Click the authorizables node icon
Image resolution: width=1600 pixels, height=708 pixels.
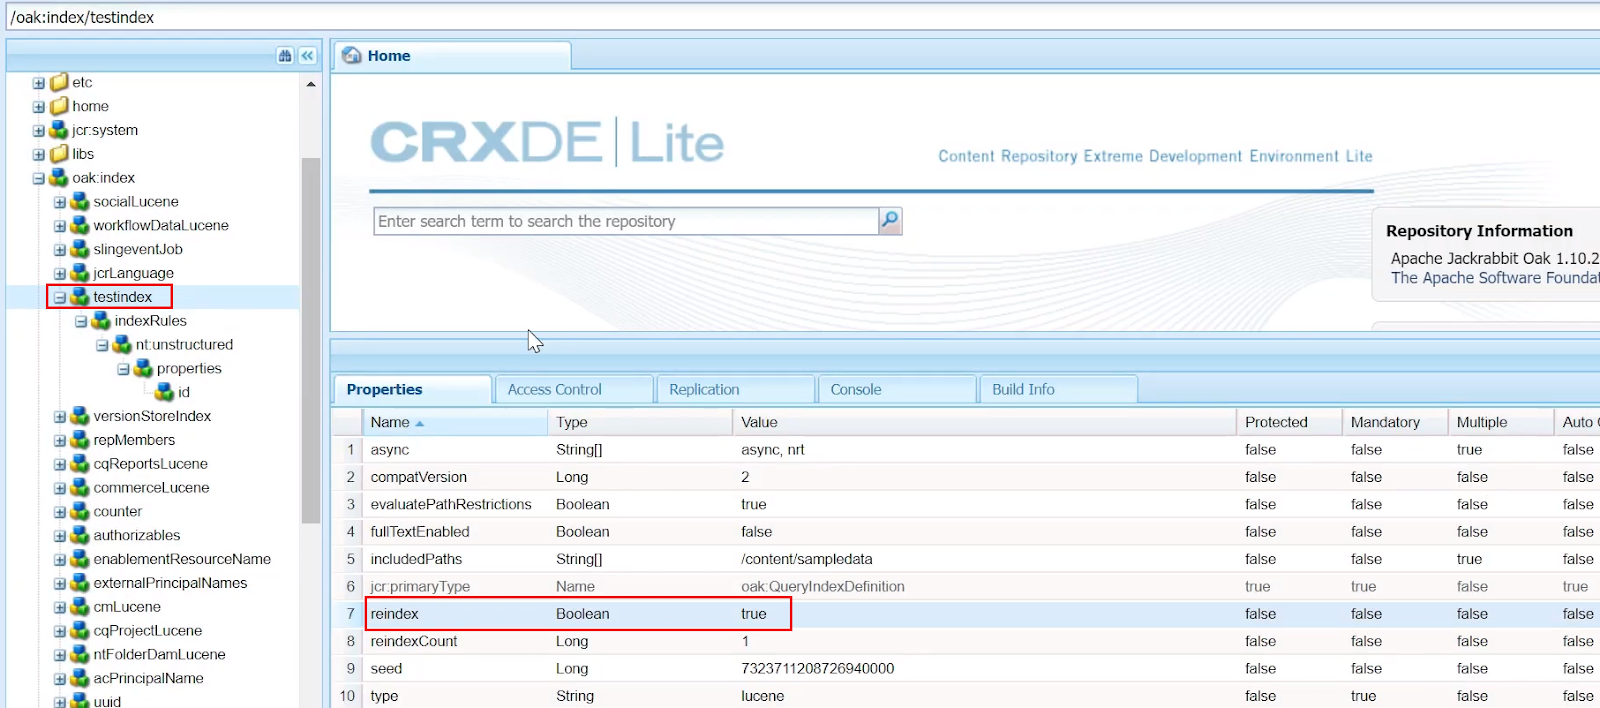point(80,536)
